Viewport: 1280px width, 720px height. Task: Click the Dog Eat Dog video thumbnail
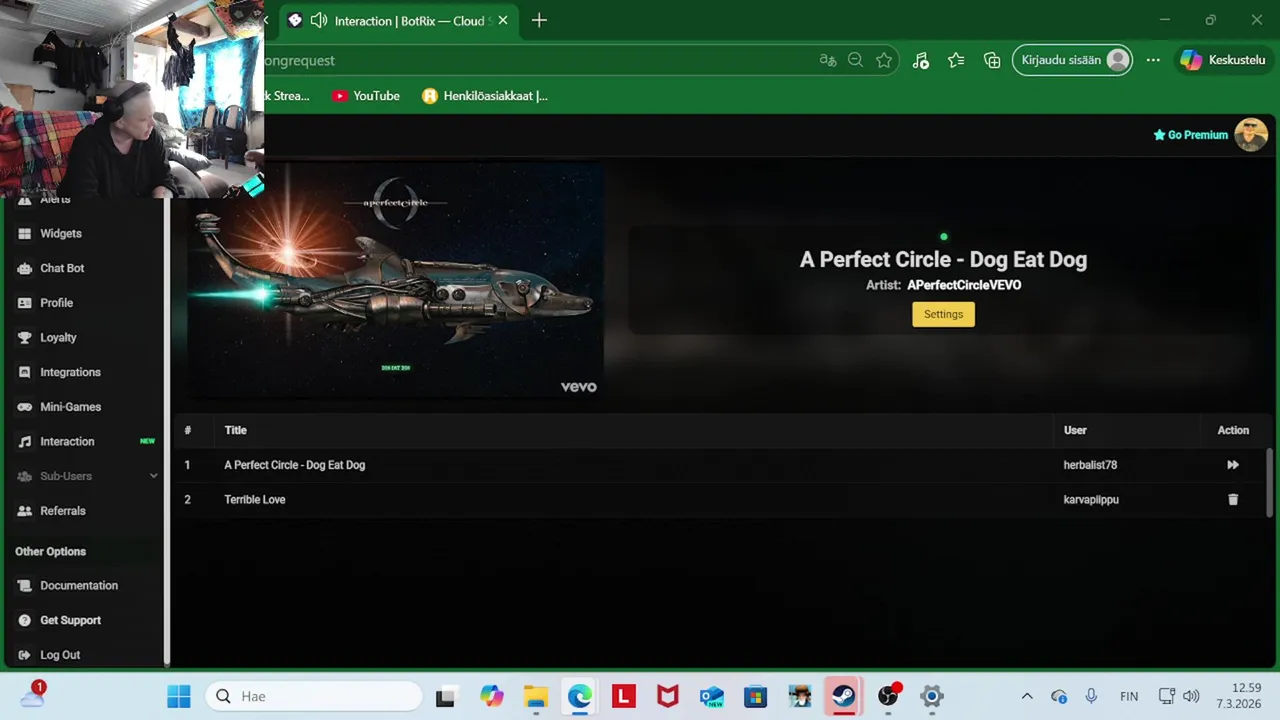(x=396, y=280)
